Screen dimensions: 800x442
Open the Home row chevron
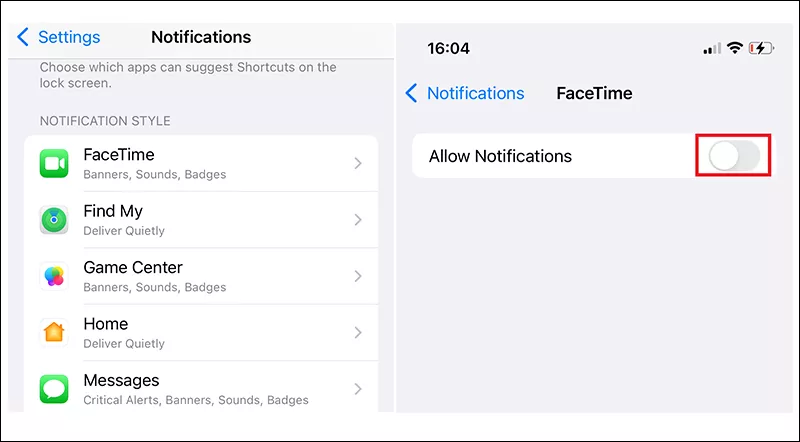pos(358,332)
